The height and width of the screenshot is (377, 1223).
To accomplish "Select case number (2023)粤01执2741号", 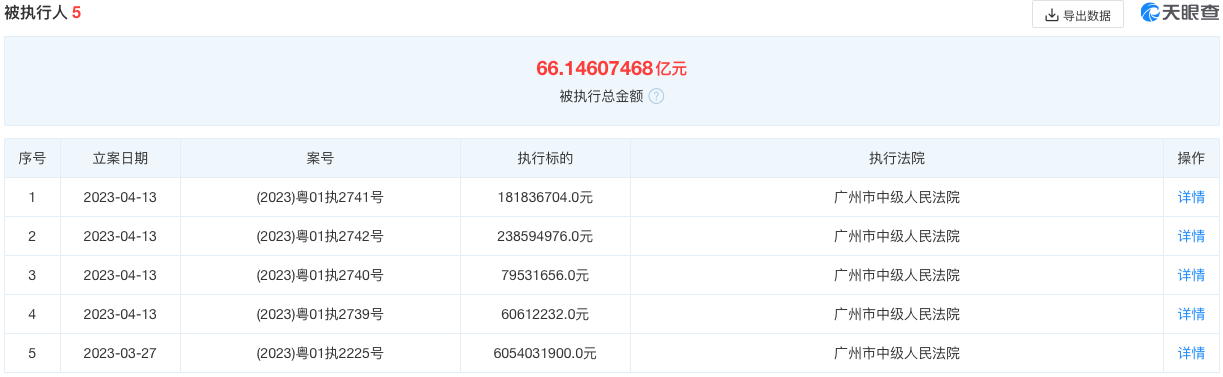I will pos(320,197).
